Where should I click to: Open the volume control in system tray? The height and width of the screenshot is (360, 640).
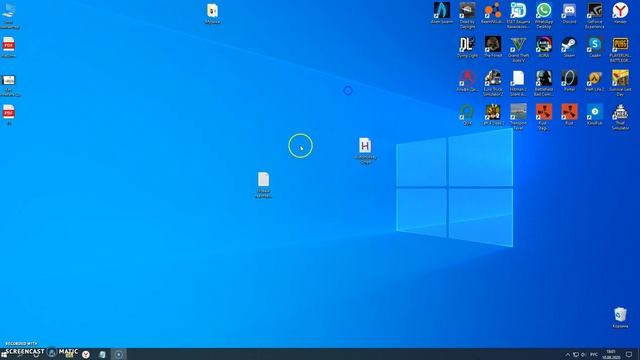pyautogui.click(x=583, y=354)
